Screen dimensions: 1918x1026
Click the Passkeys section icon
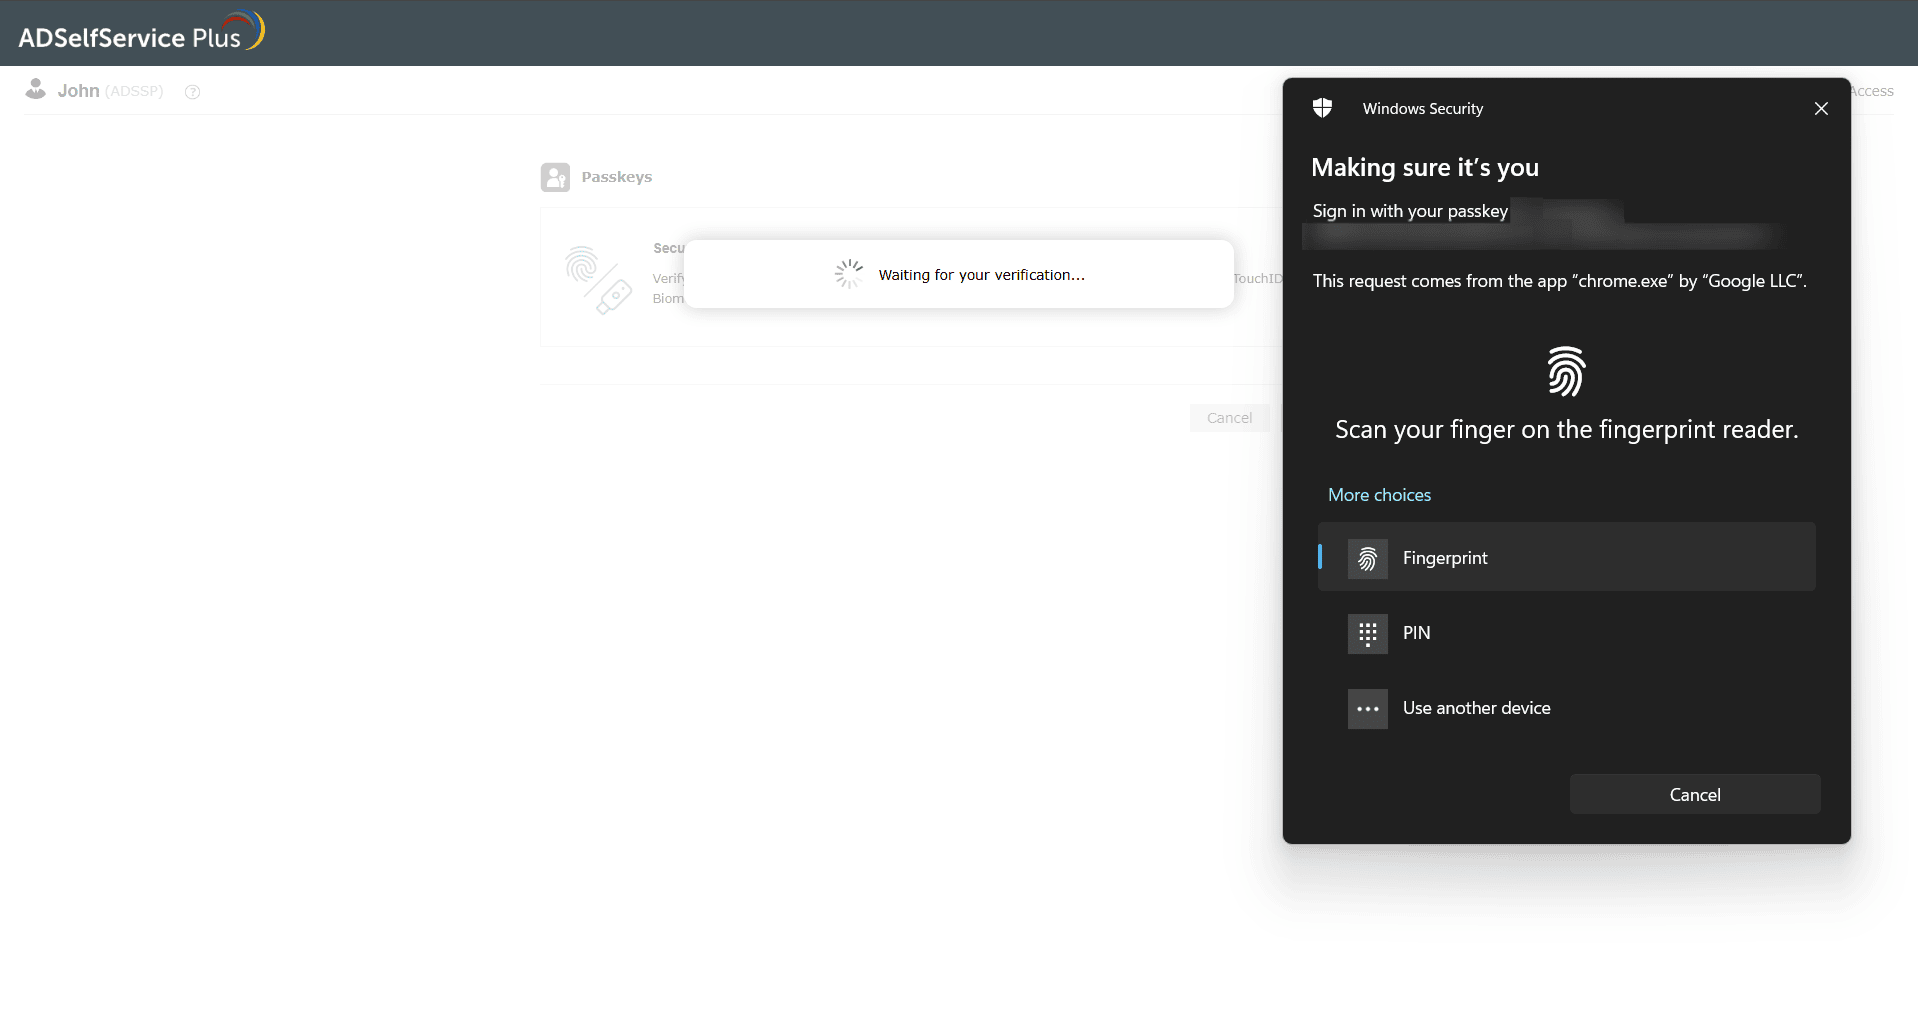(556, 177)
